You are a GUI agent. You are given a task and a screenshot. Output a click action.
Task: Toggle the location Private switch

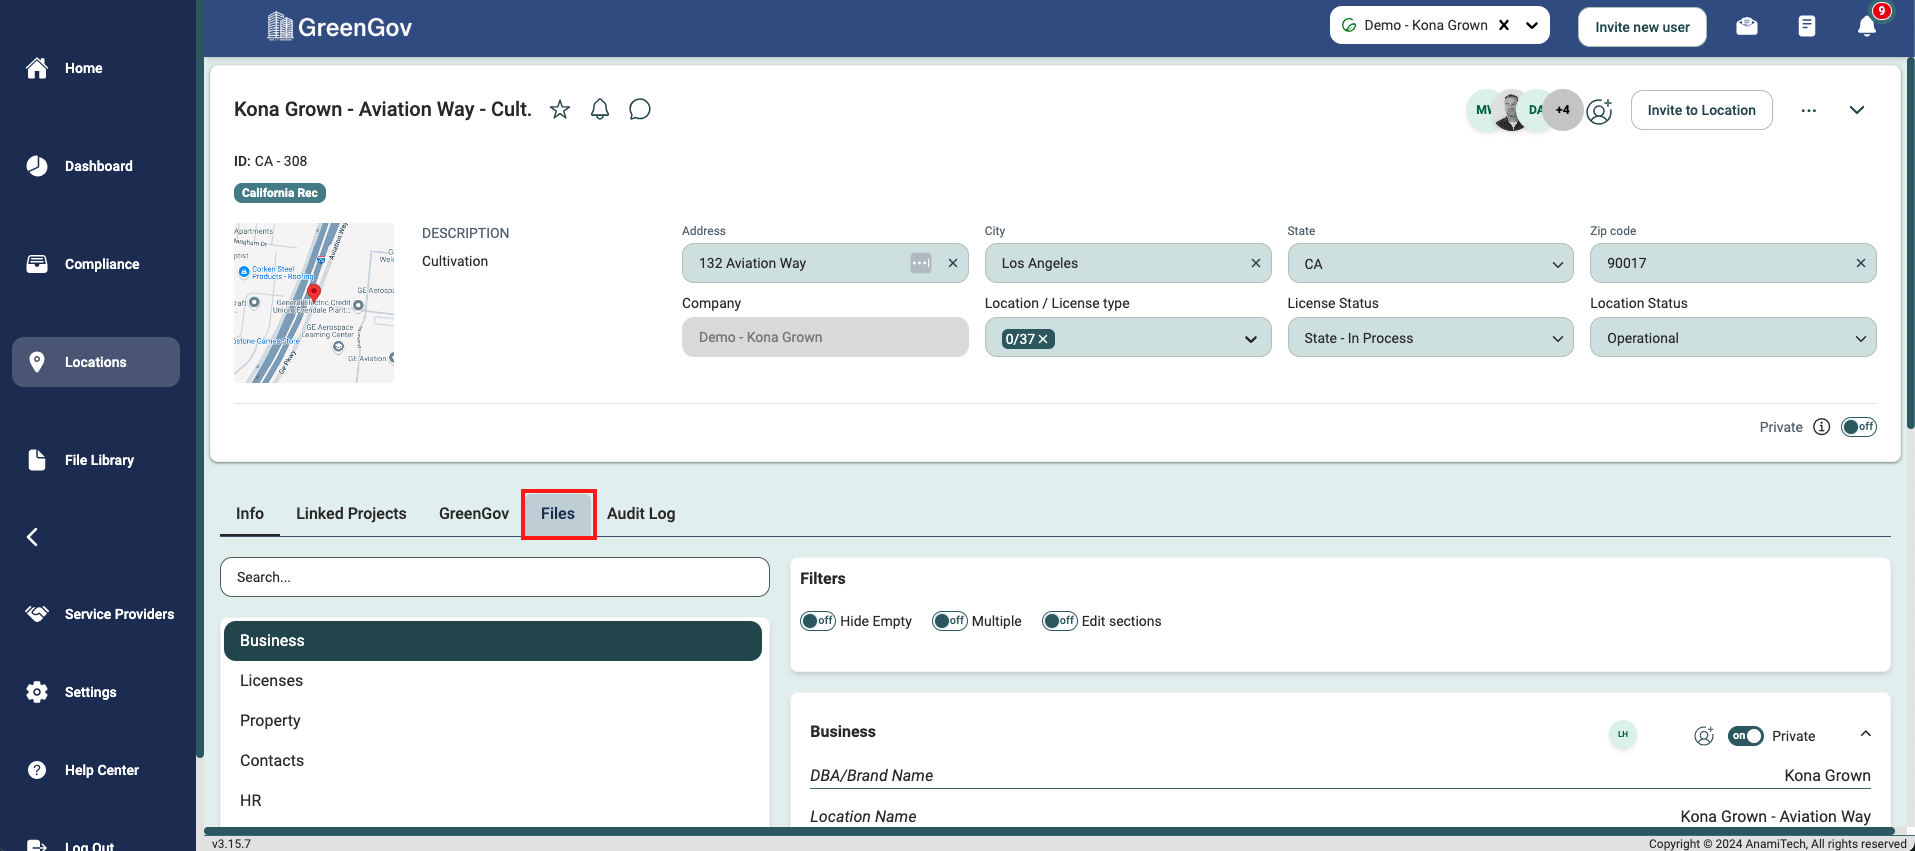tap(1859, 427)
